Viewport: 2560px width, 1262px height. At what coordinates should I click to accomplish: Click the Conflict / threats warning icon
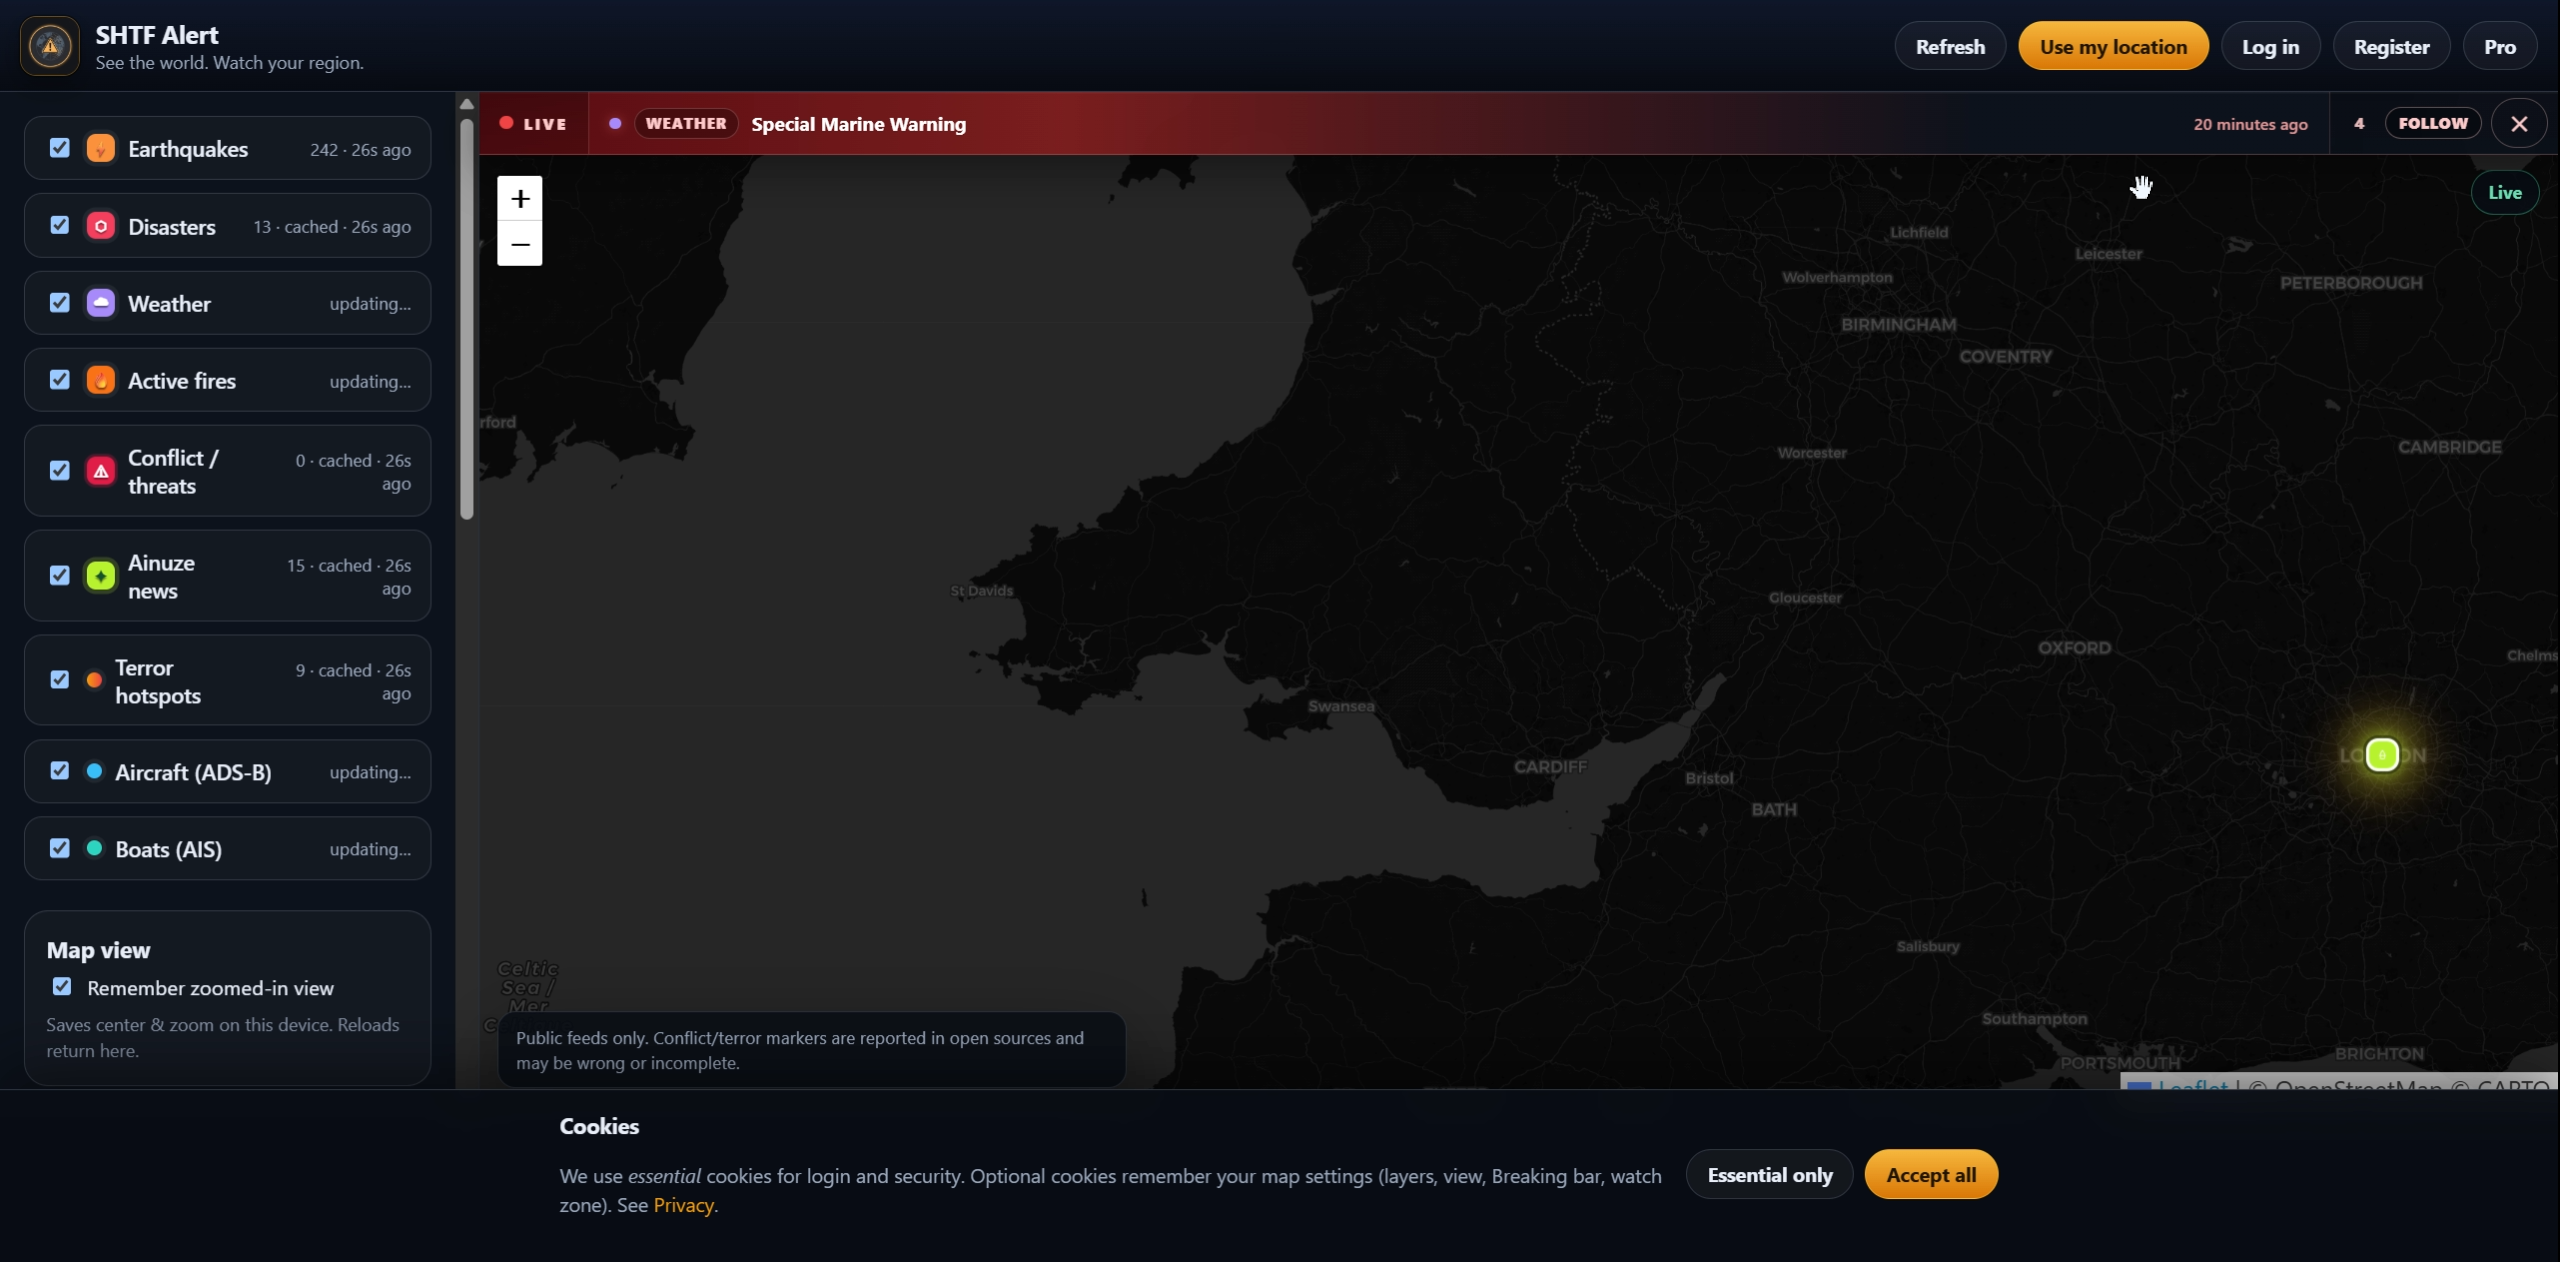(101, 471)
